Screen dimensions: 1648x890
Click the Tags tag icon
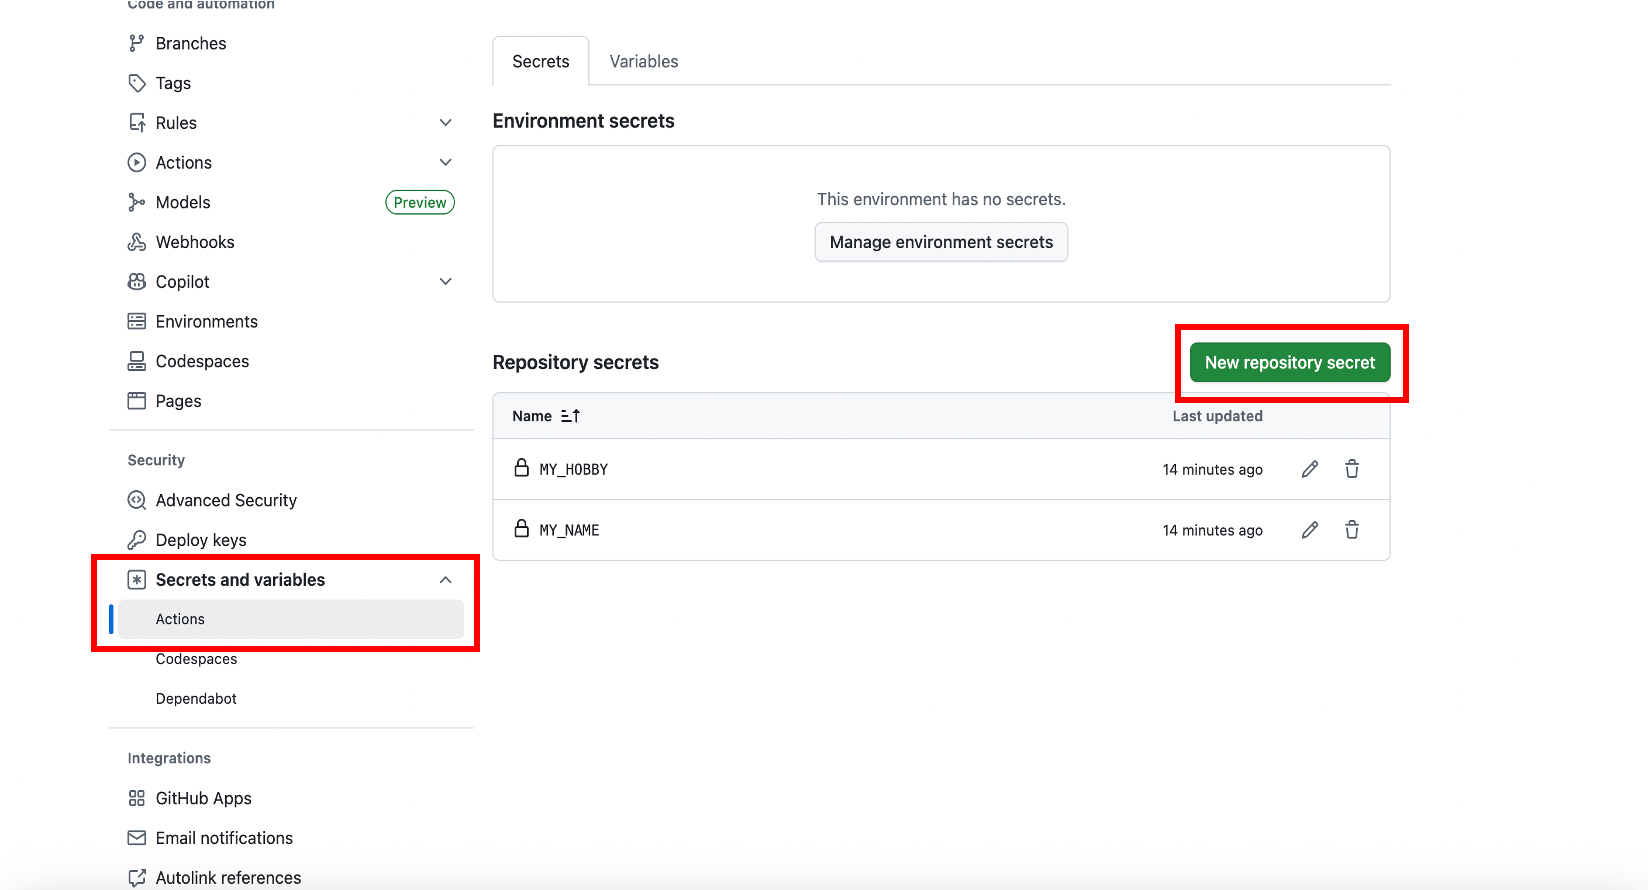pyautogui.click(x=137, y=83)
